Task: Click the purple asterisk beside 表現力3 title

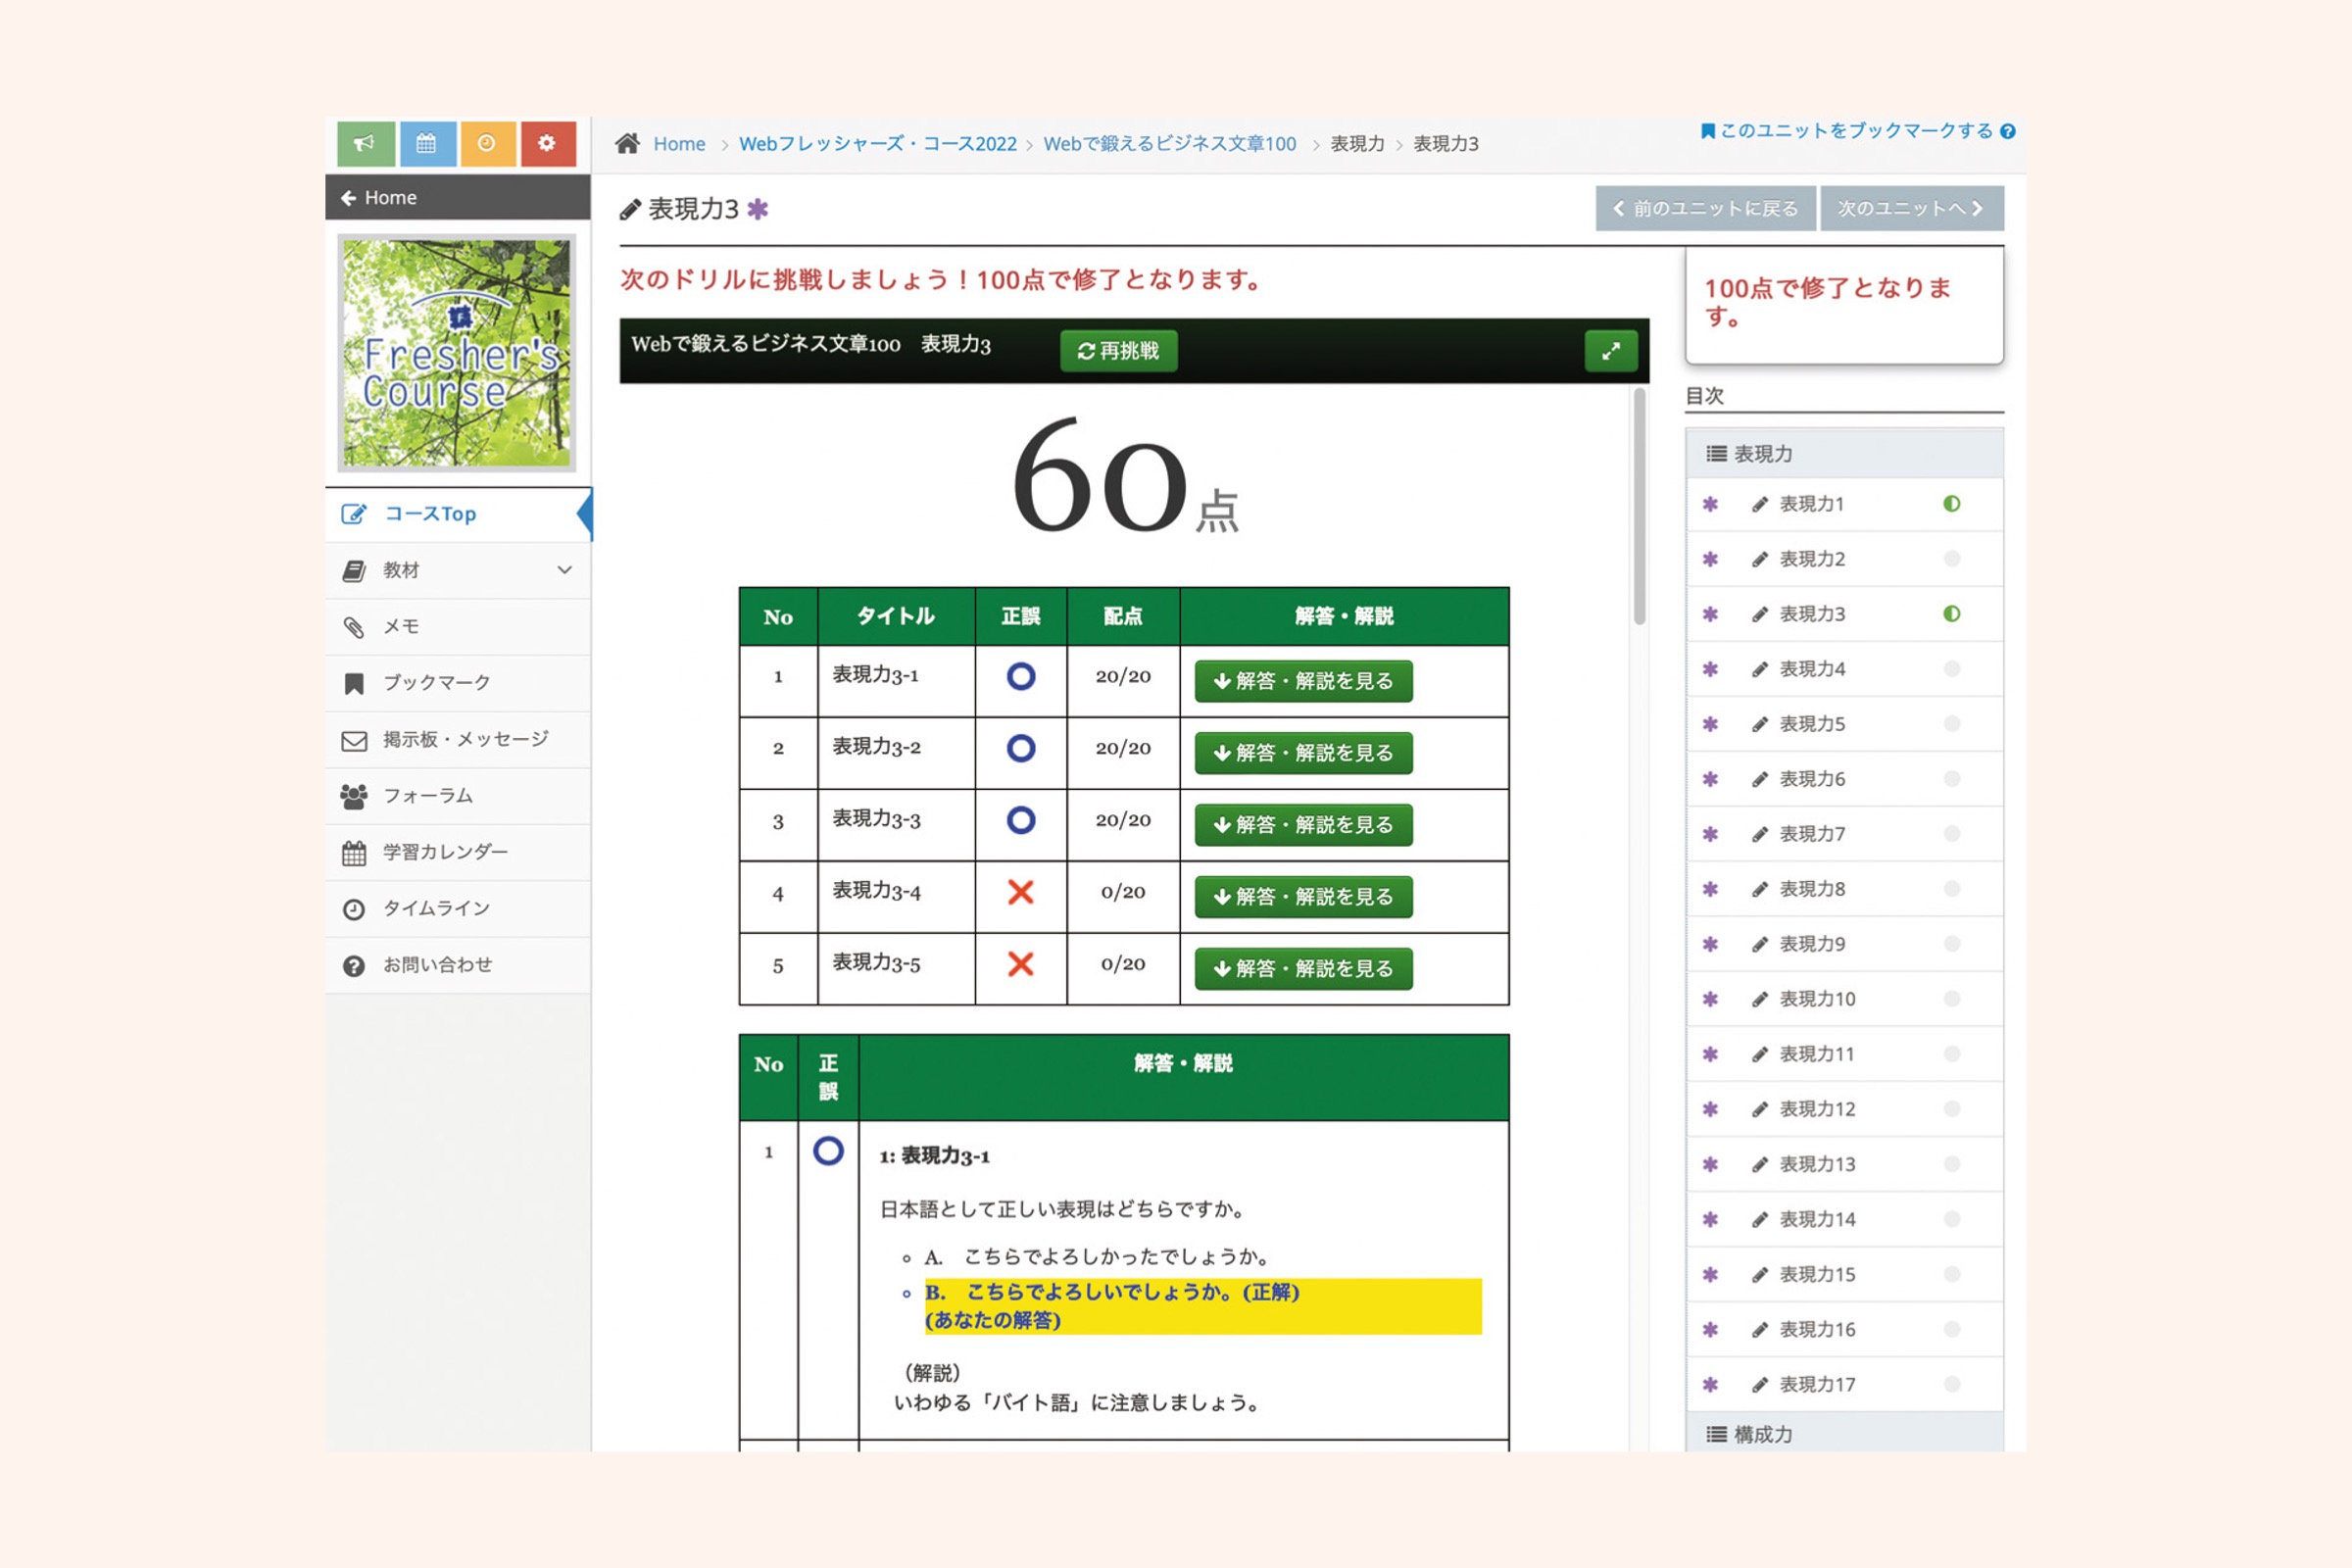Action: [x=758, y=209]
